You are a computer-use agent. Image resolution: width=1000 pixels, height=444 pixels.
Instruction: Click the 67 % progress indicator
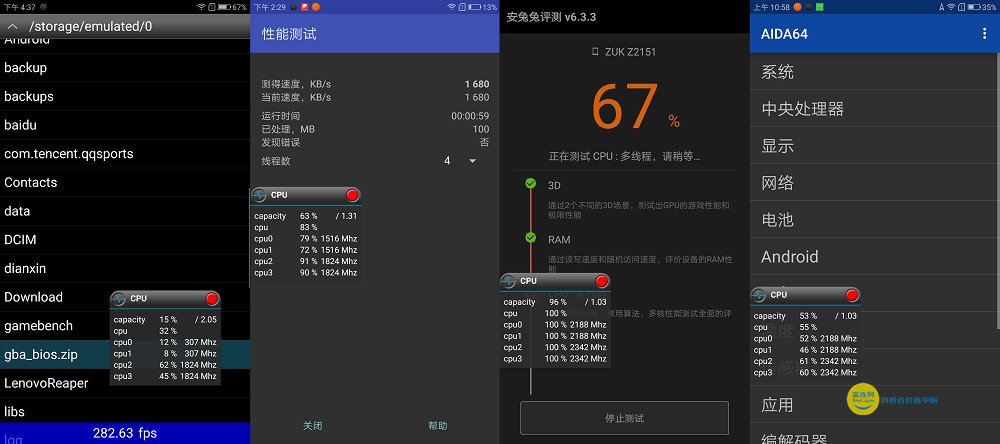click(x=635, y=107)
